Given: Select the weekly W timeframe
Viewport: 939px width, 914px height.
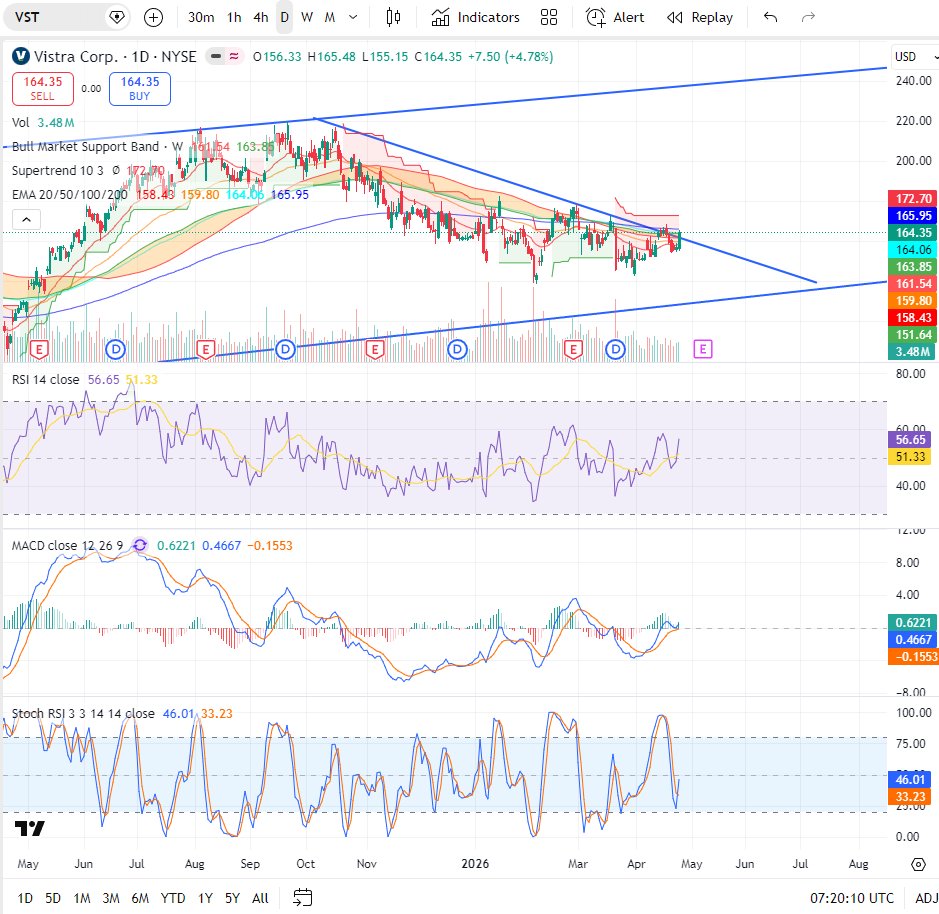Looking at the screenshot, I should click(x=307, y=17).
